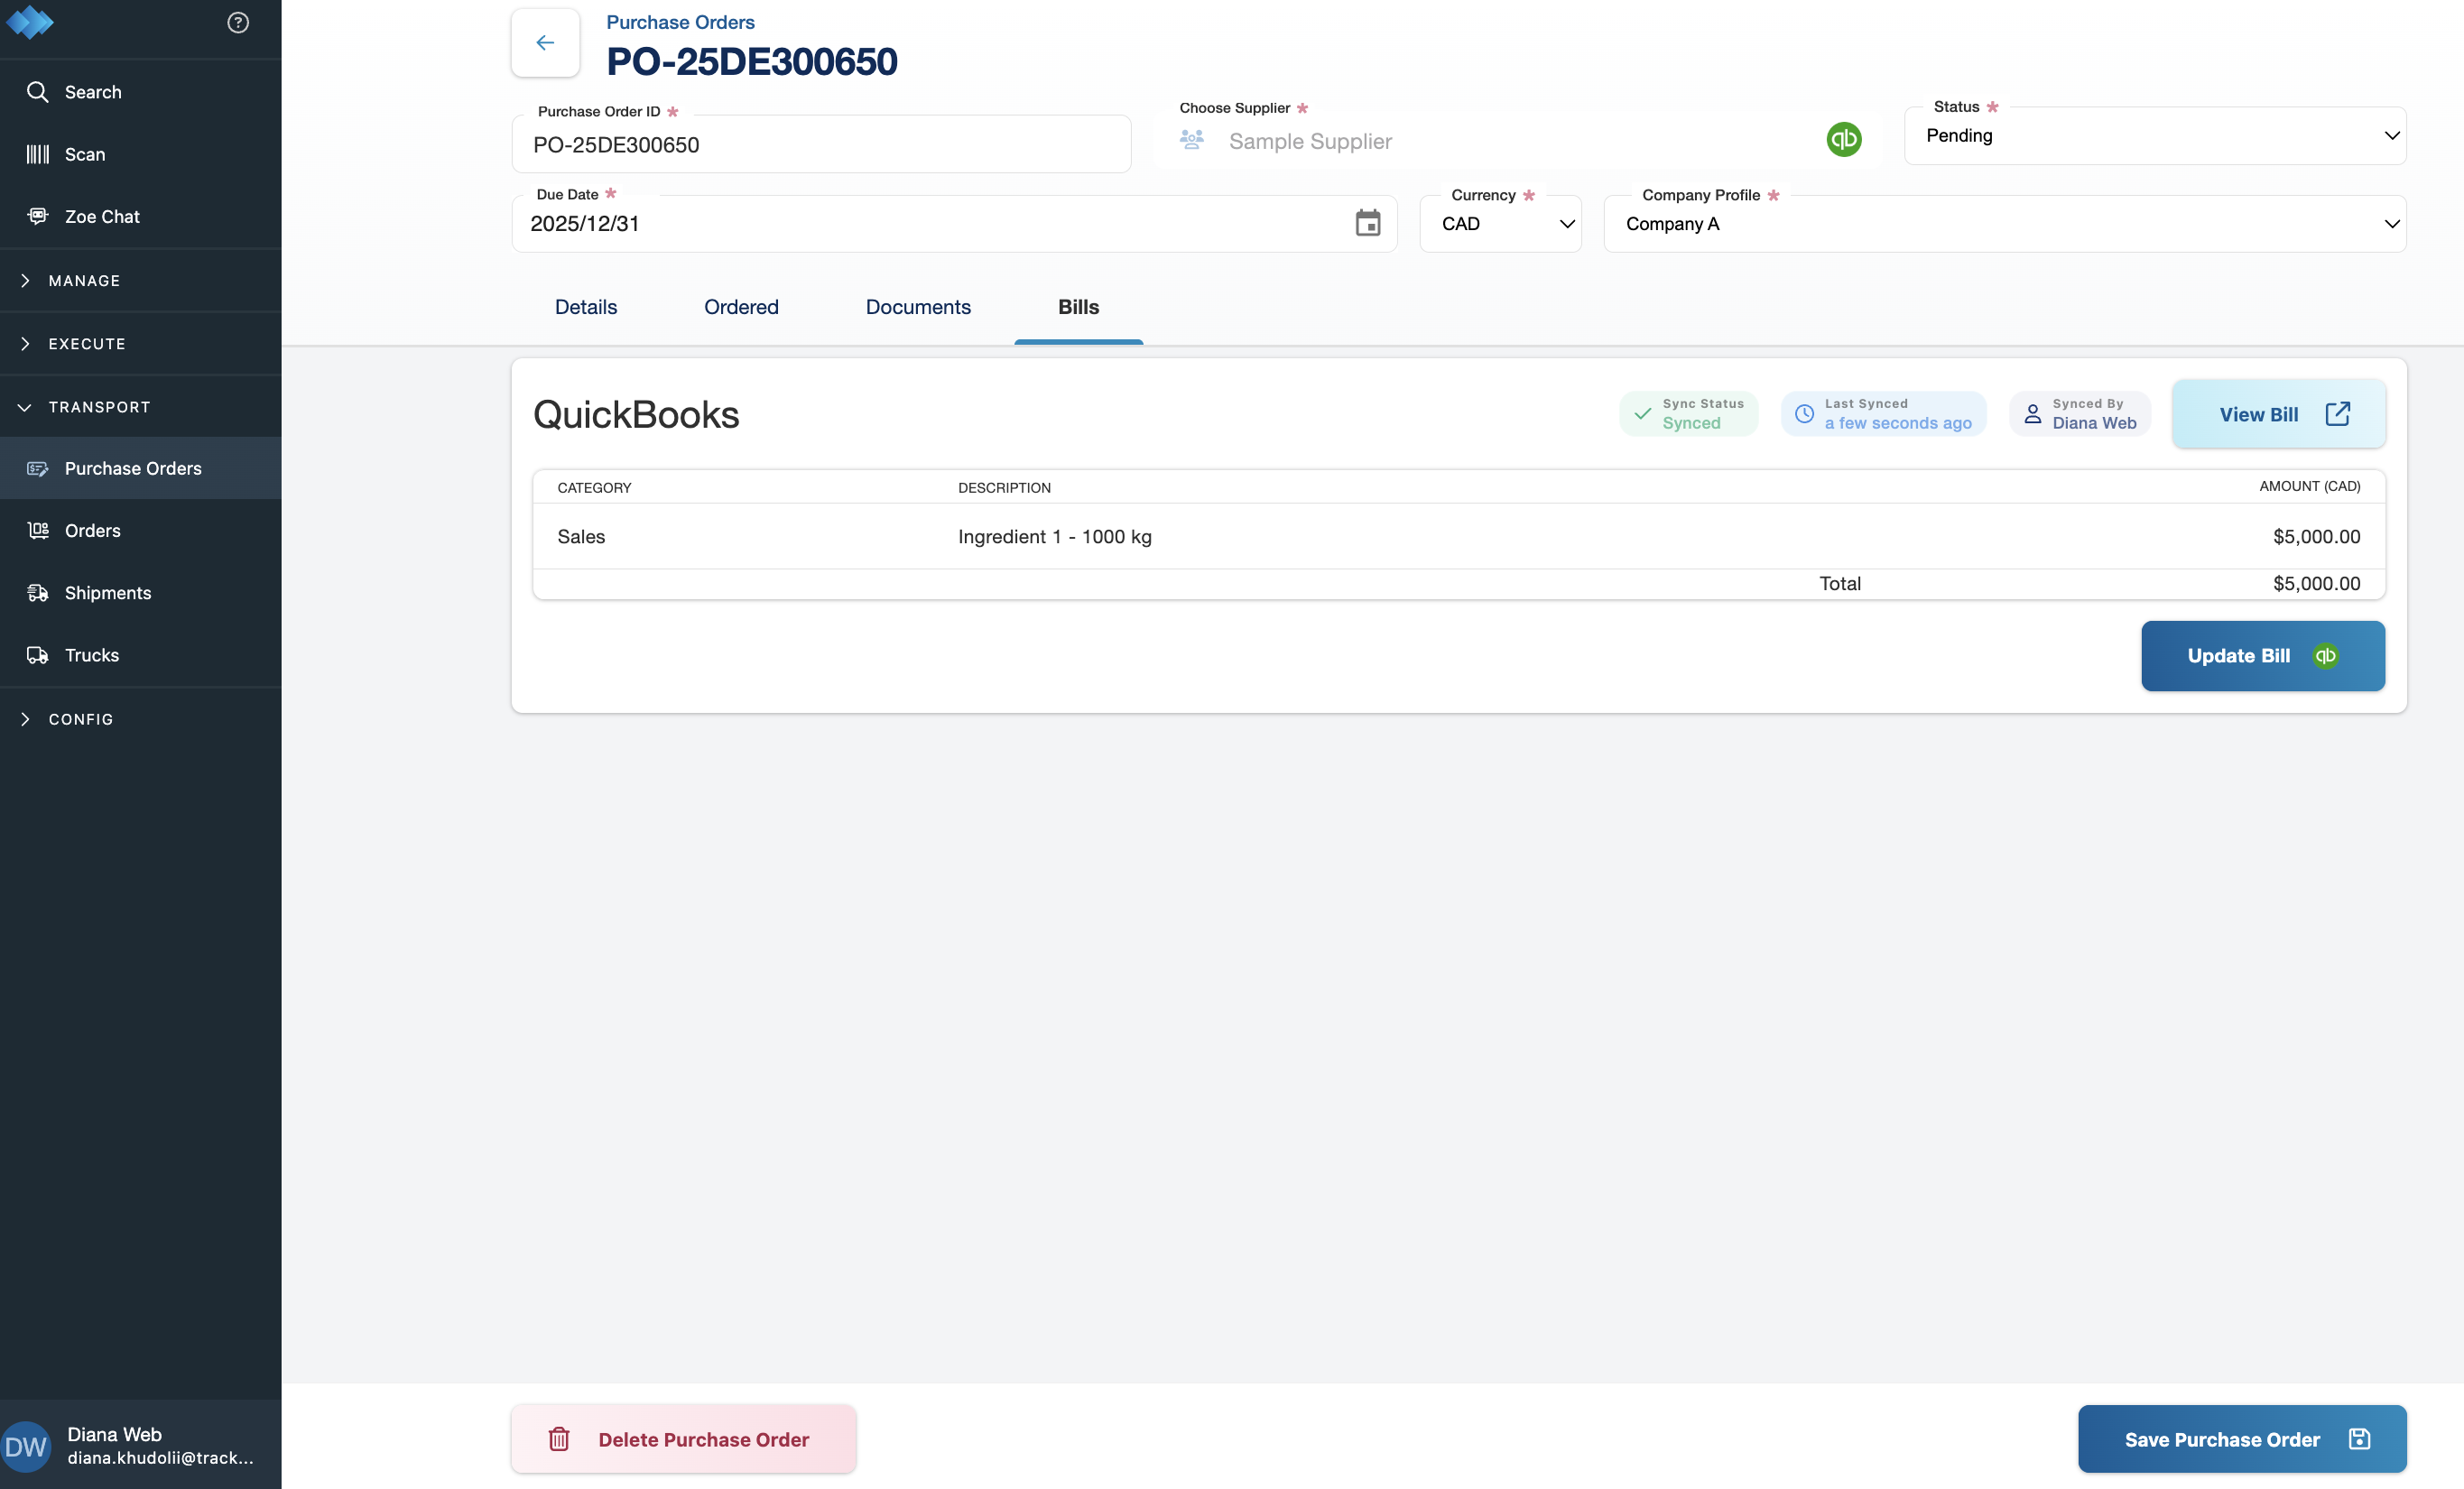Click the QuickBooks icon beside supplier
2464x1489 pixels.
pyautogui.click(x=1843, y=139)
